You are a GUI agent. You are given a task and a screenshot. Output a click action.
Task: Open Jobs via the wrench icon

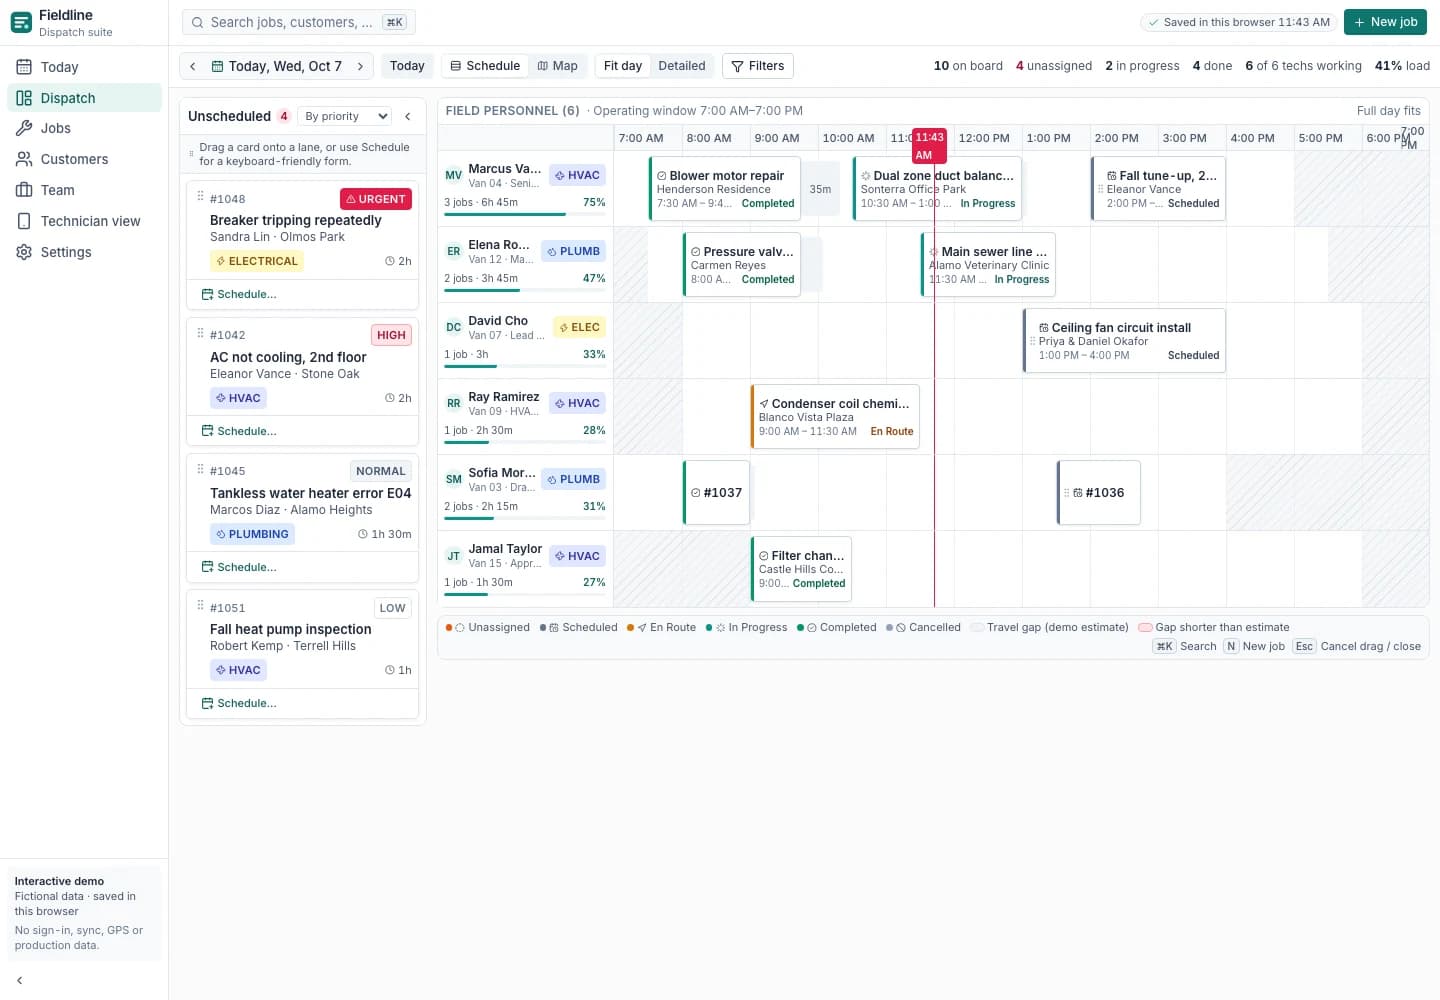tap(24, 128)
